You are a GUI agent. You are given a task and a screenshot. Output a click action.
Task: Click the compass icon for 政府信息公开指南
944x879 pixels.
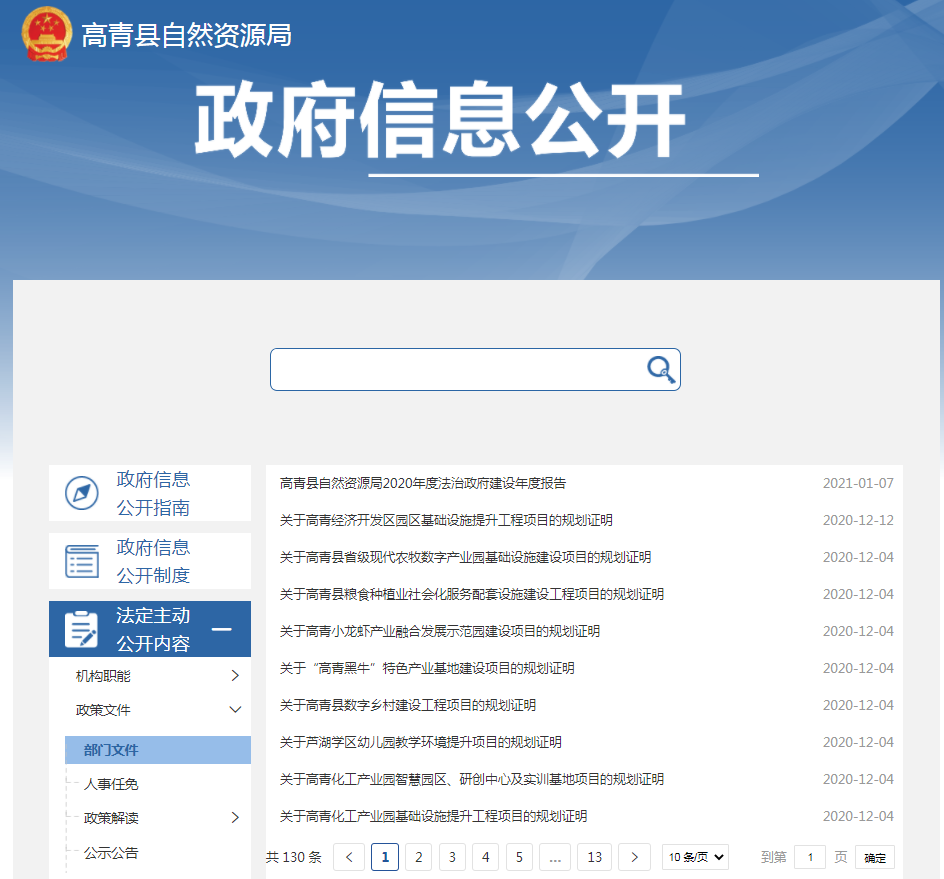coord(82,493)
